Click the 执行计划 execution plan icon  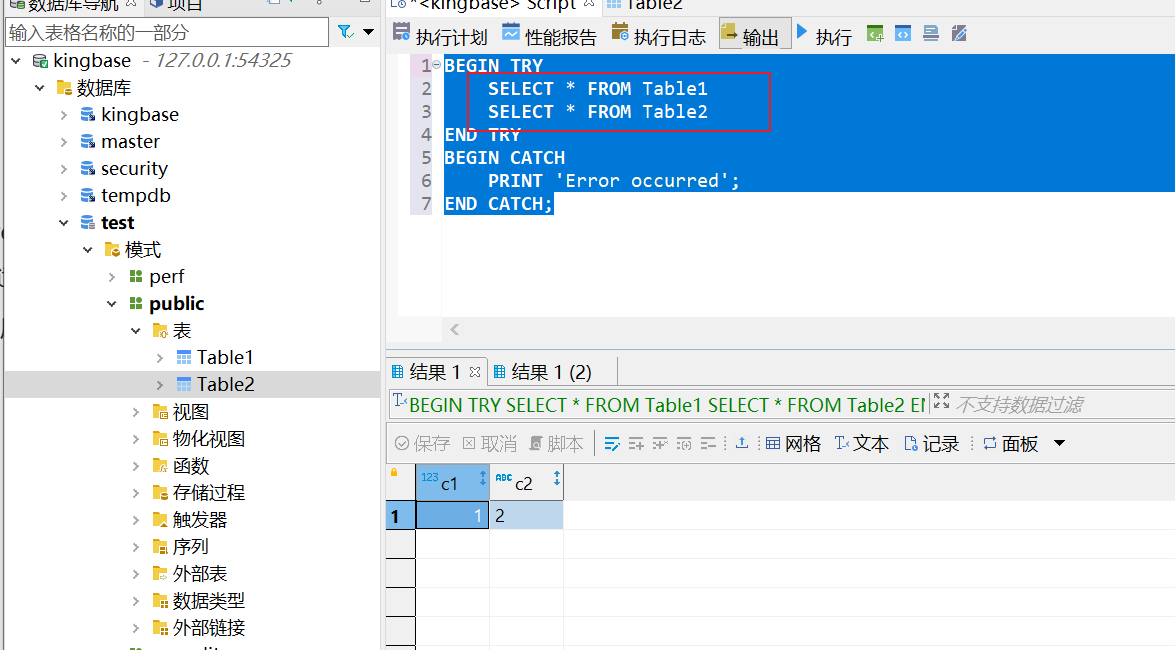pos(402,34)
